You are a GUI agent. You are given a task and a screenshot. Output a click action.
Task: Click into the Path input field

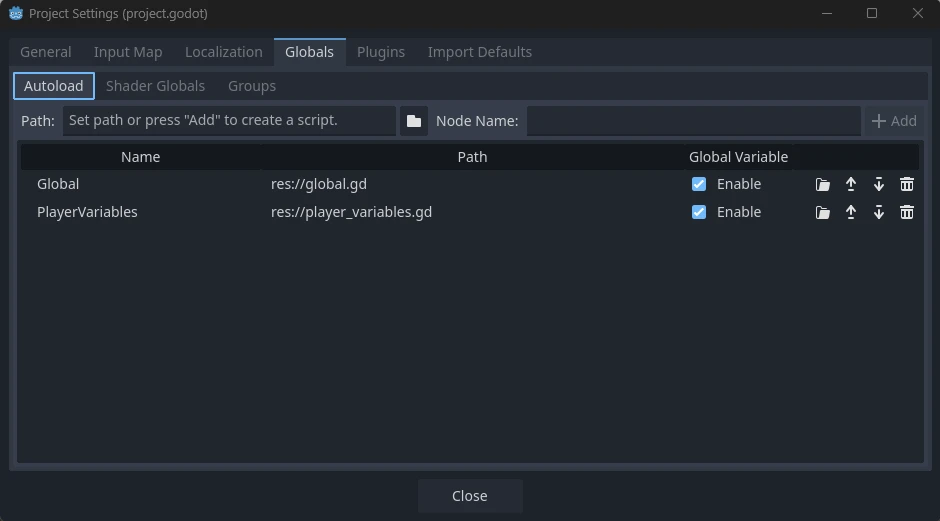(229, 121)
